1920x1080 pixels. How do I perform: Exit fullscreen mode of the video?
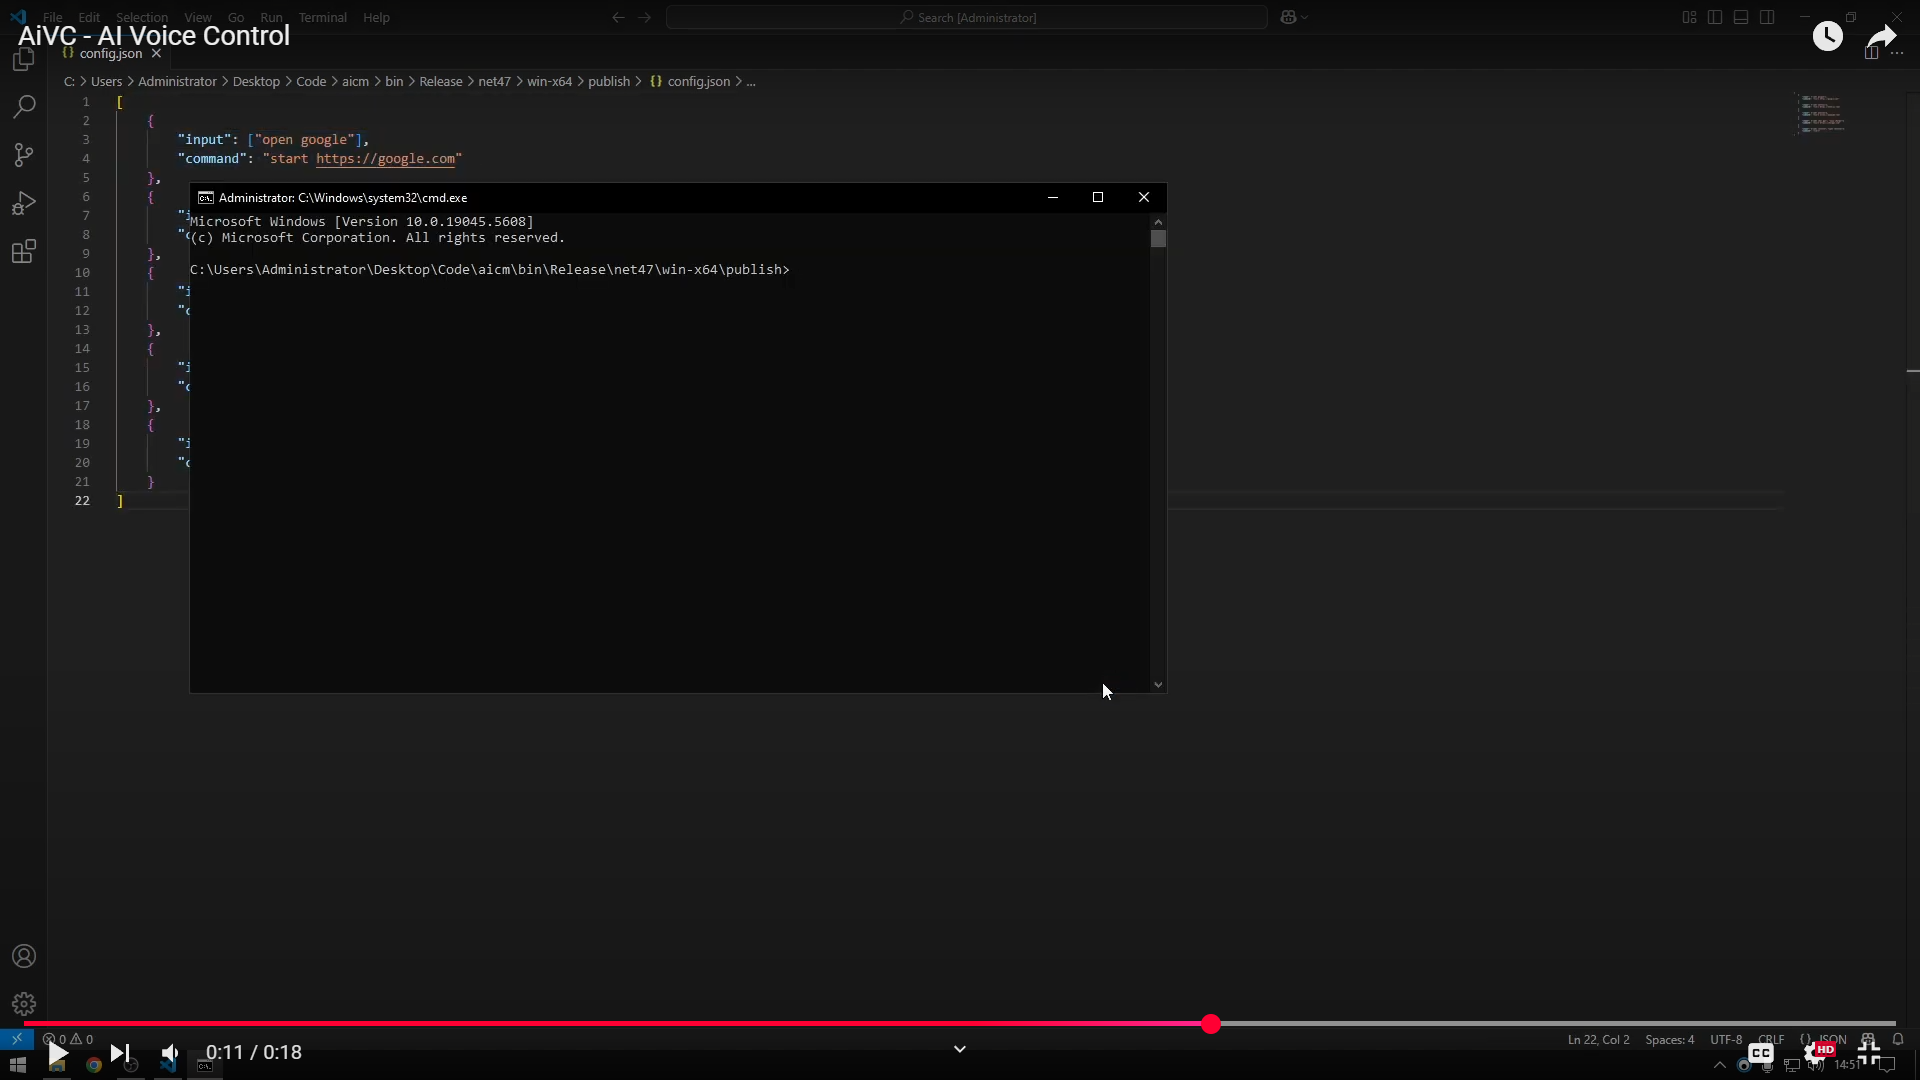[1869, 1053]
